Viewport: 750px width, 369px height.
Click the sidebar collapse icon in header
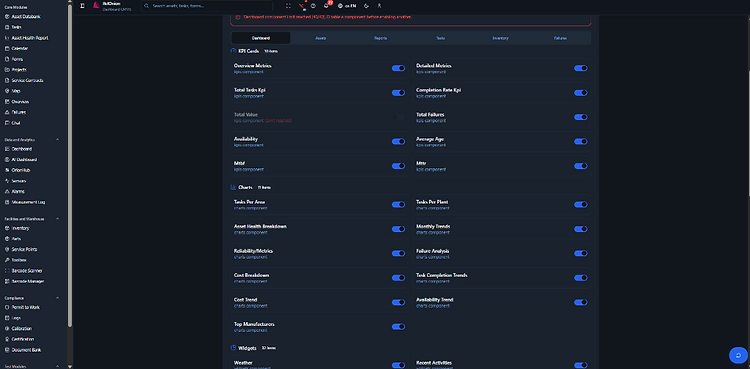(82, 6)
